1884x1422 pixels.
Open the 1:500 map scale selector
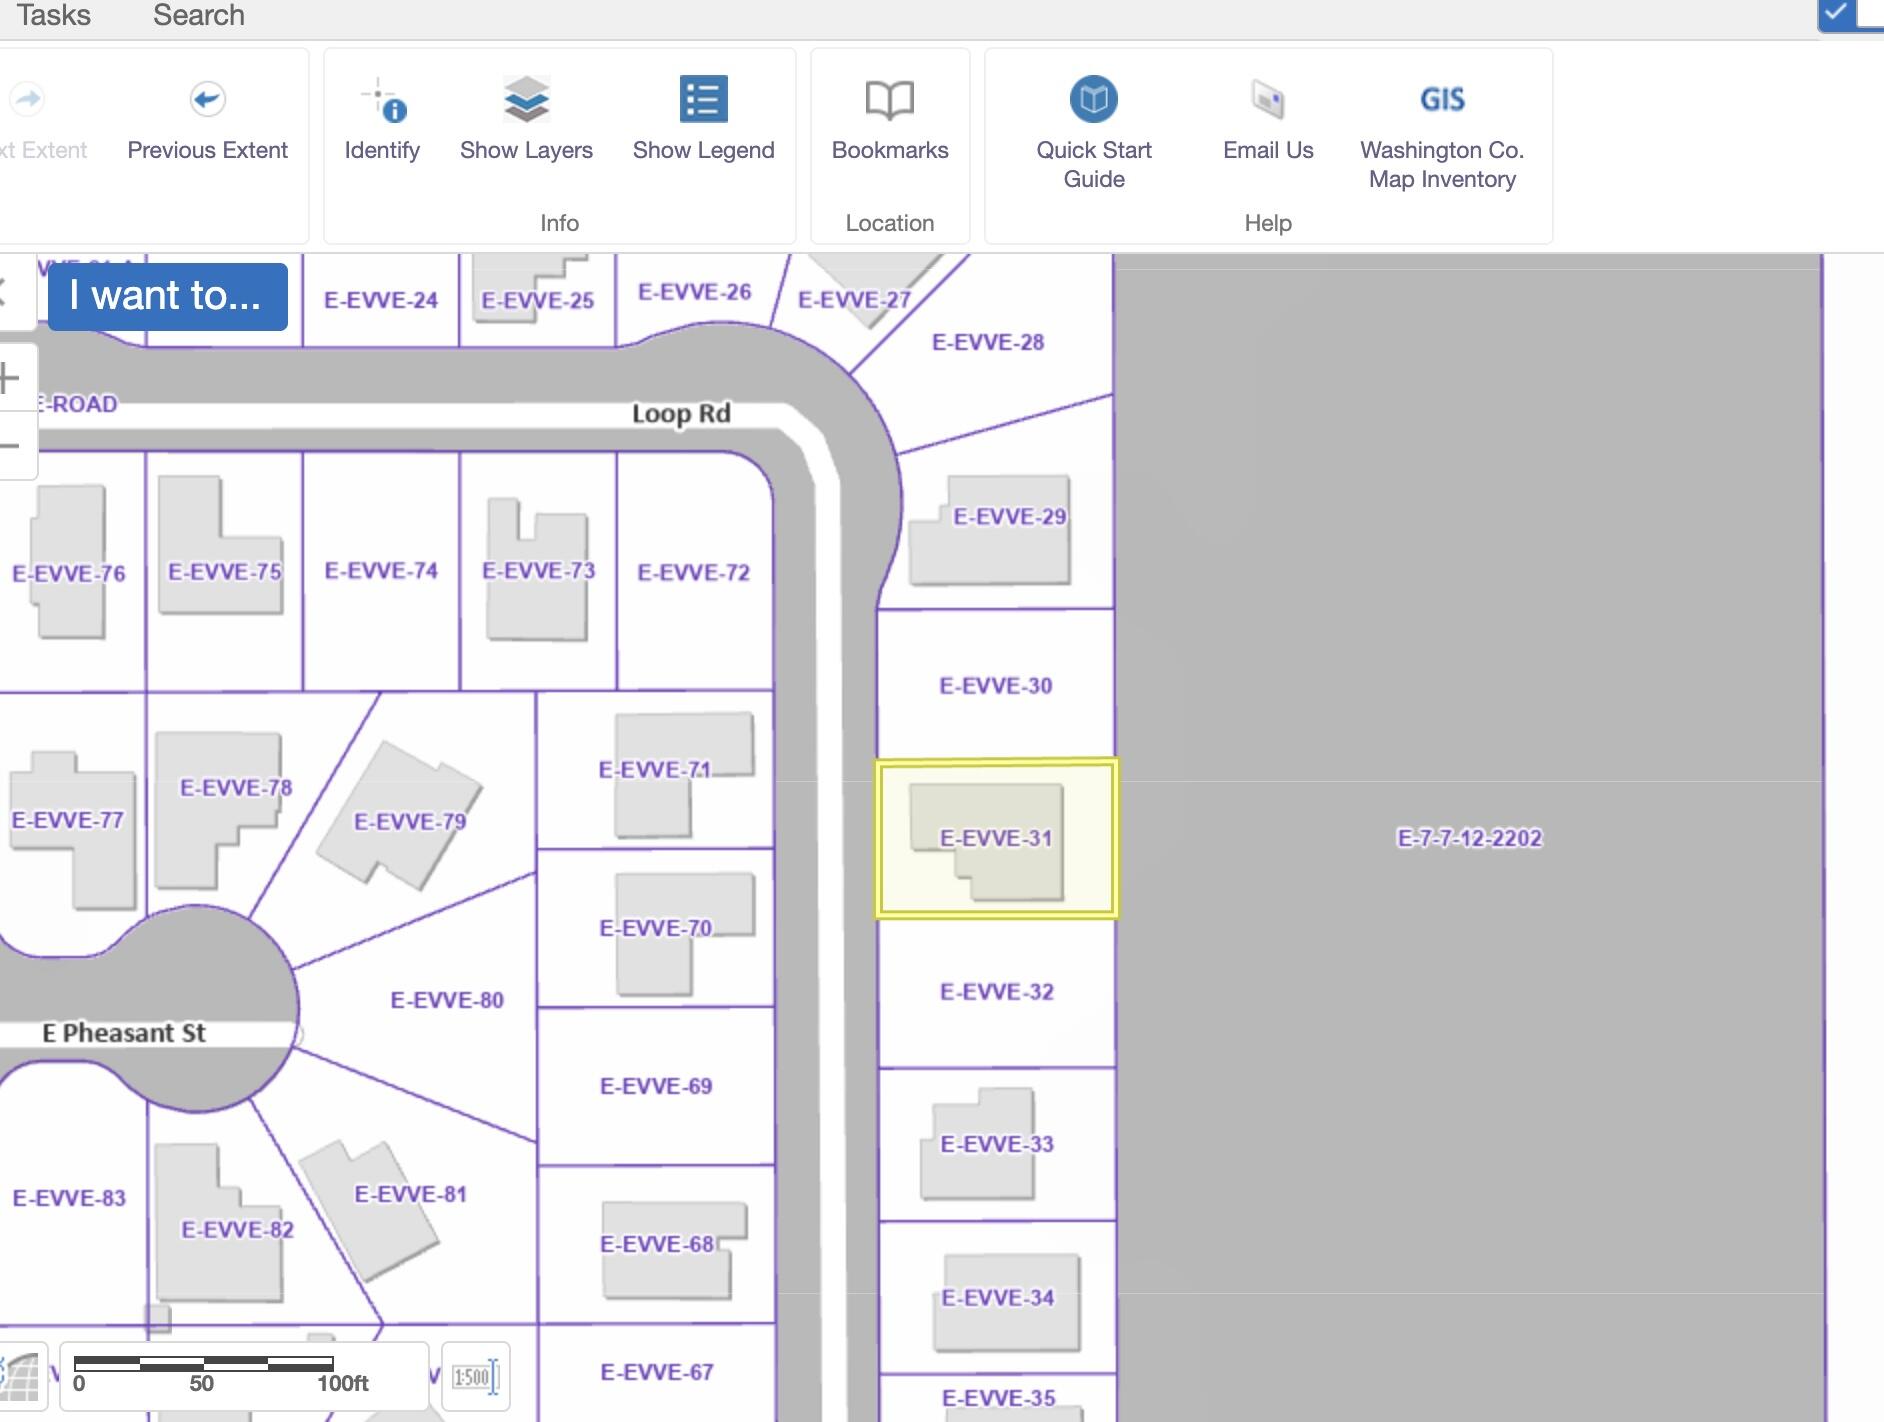point(475,1377)
